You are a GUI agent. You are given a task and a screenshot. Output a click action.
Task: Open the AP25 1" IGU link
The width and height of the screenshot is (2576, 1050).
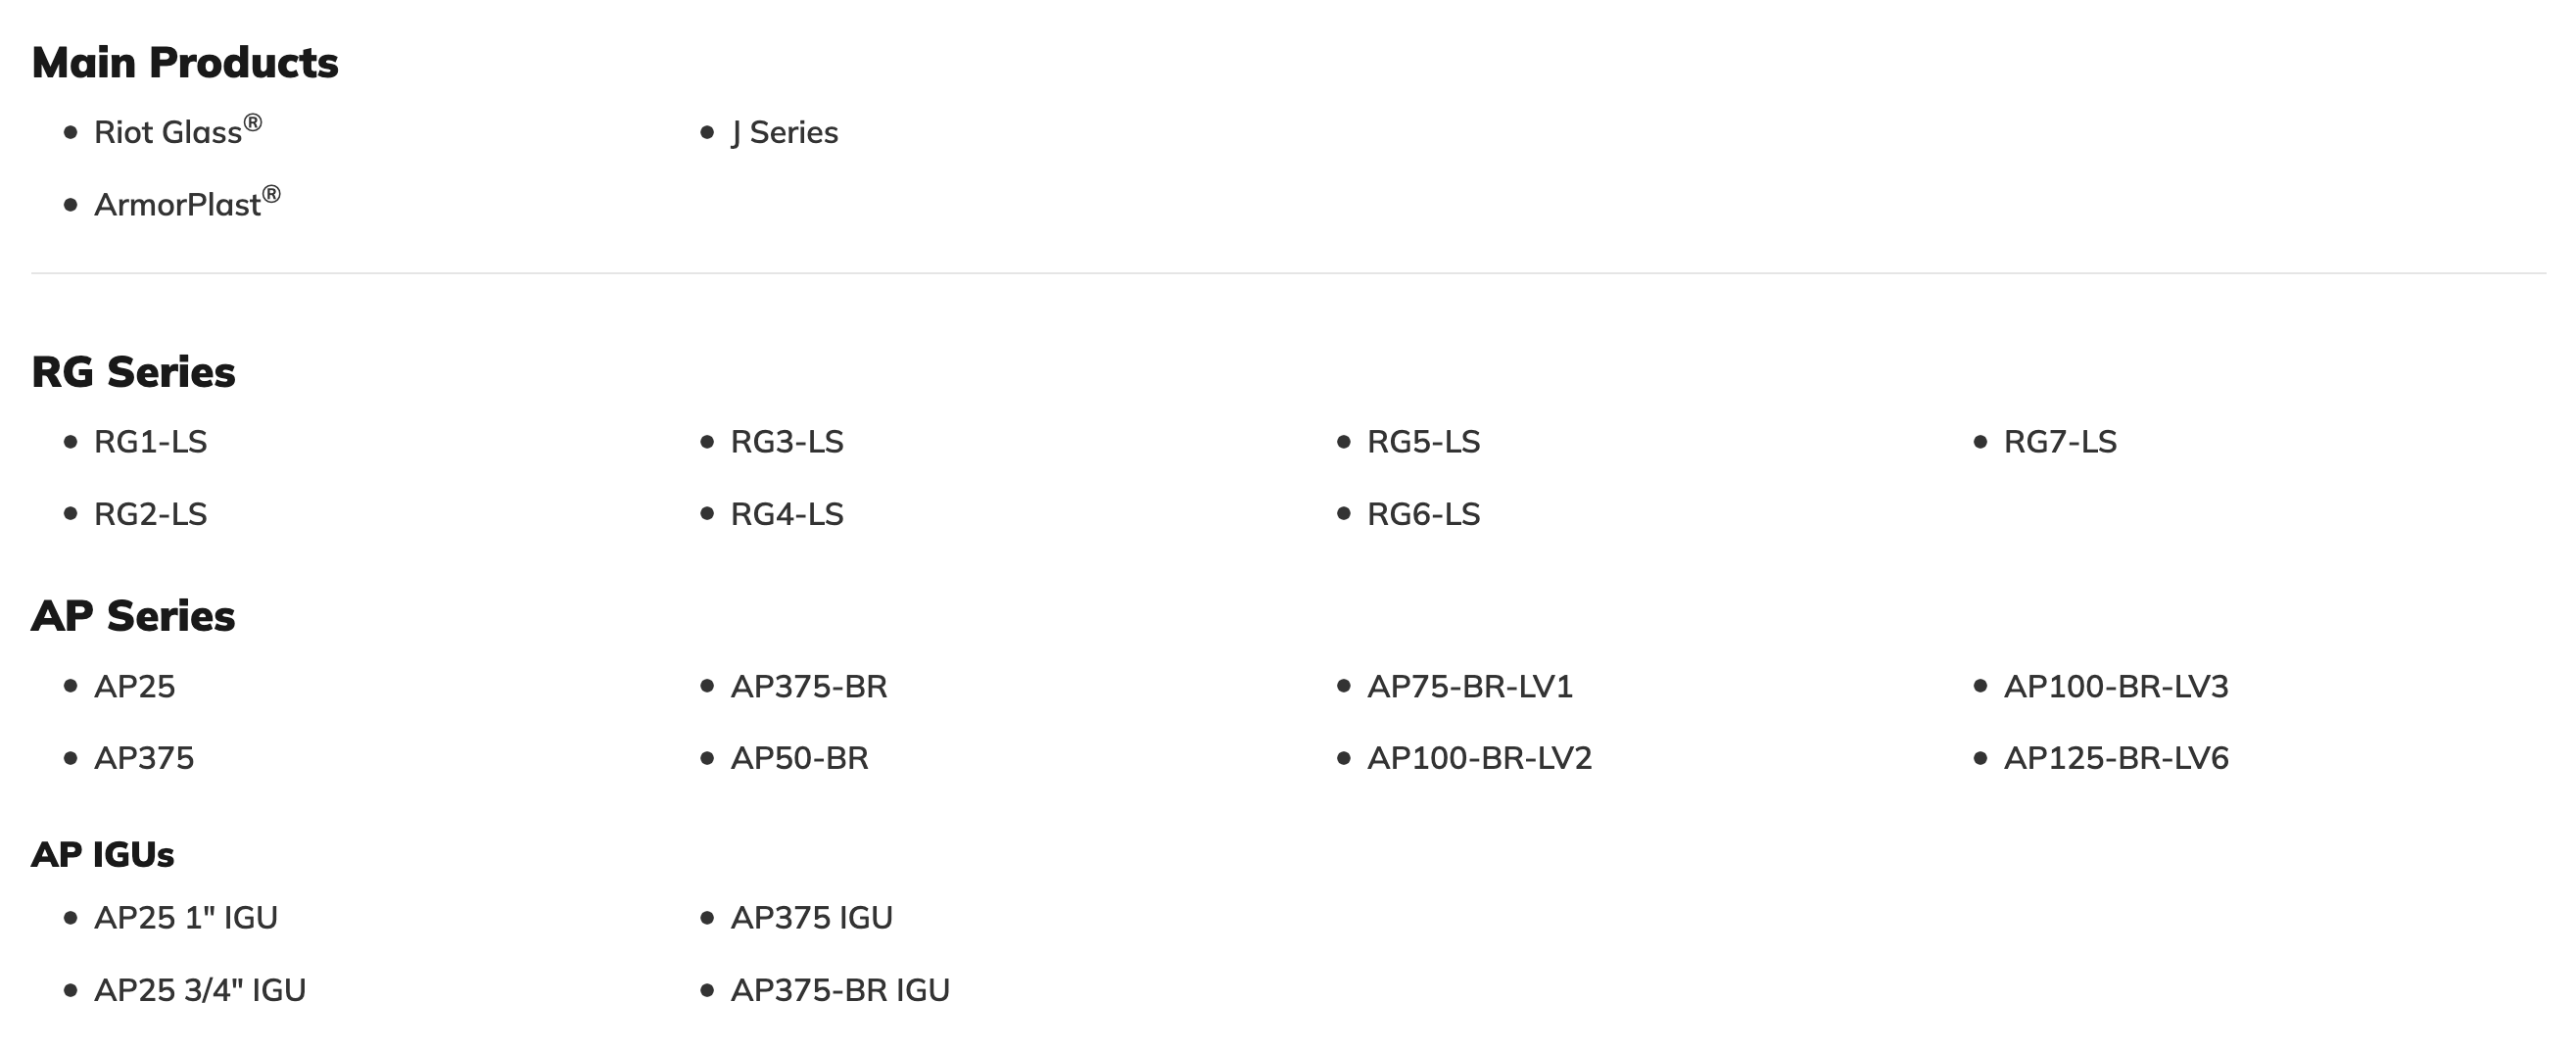pos(186,918)
